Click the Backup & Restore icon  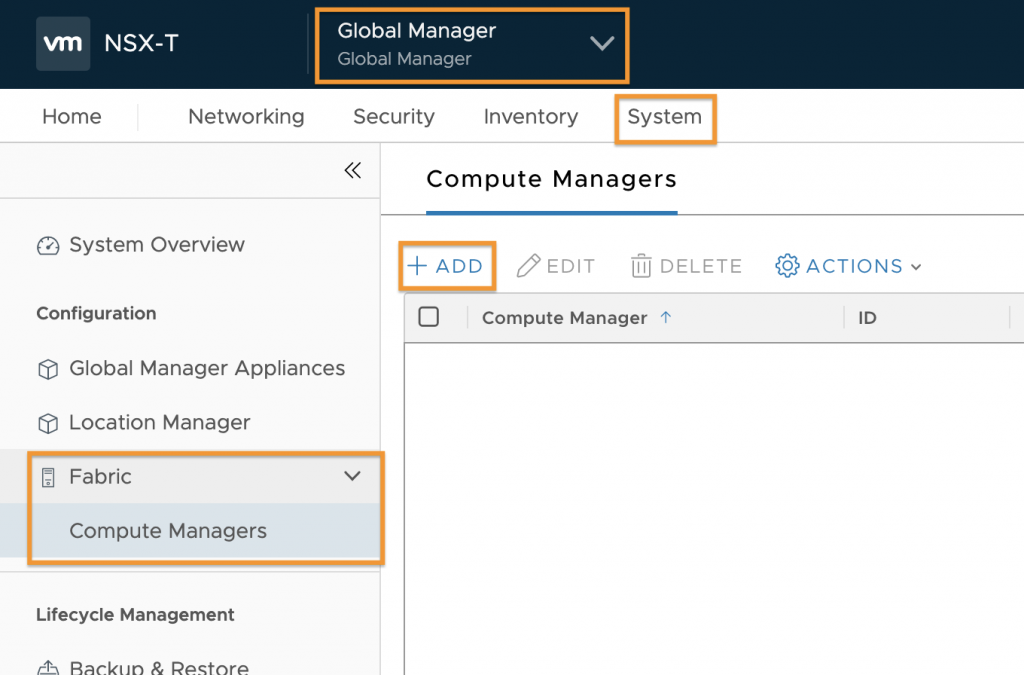click(x=48, y=667)
